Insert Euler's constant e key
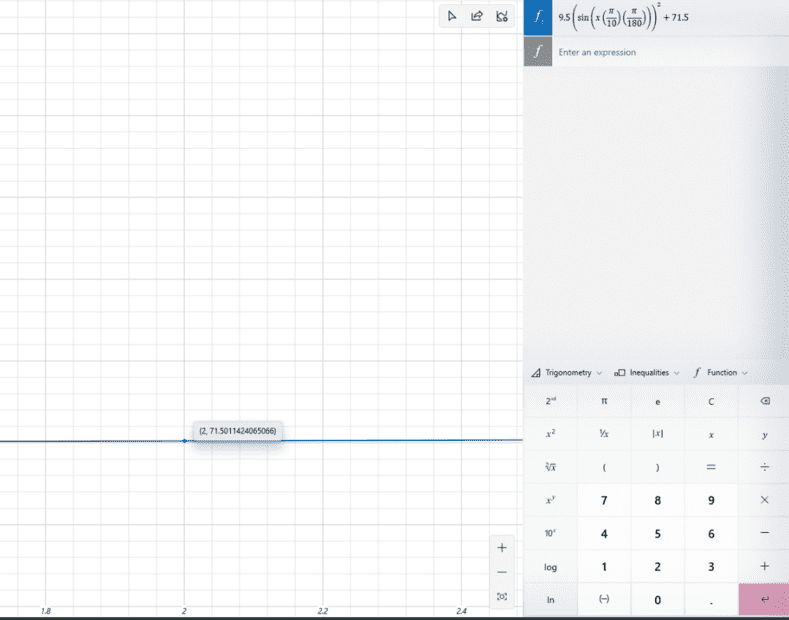Image resolution: width=789 pixels, height=620 pixels. click(657, 402)
